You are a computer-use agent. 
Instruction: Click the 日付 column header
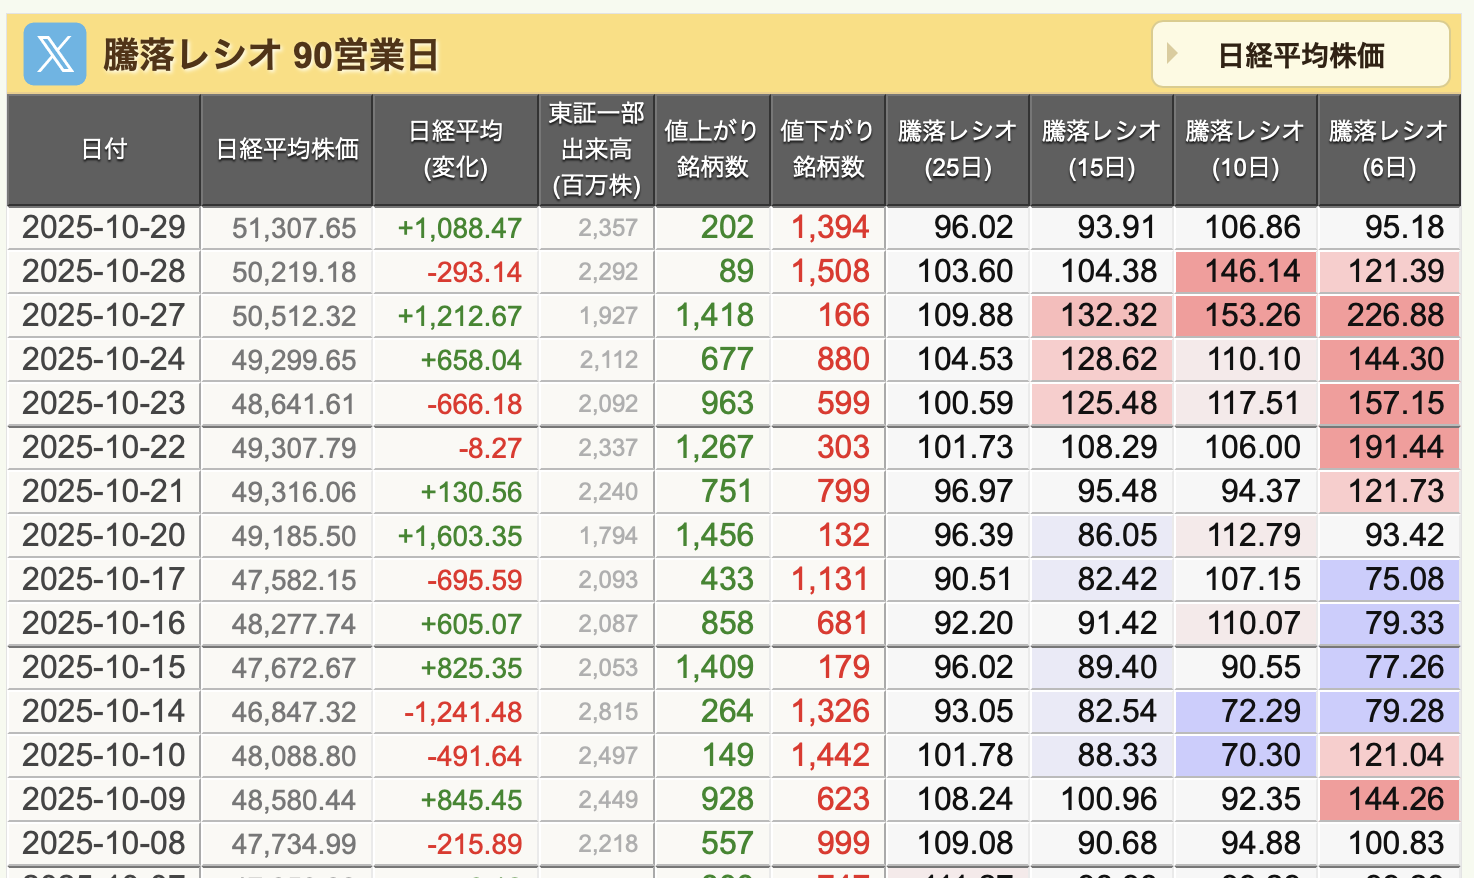click(x=104, y=150)
